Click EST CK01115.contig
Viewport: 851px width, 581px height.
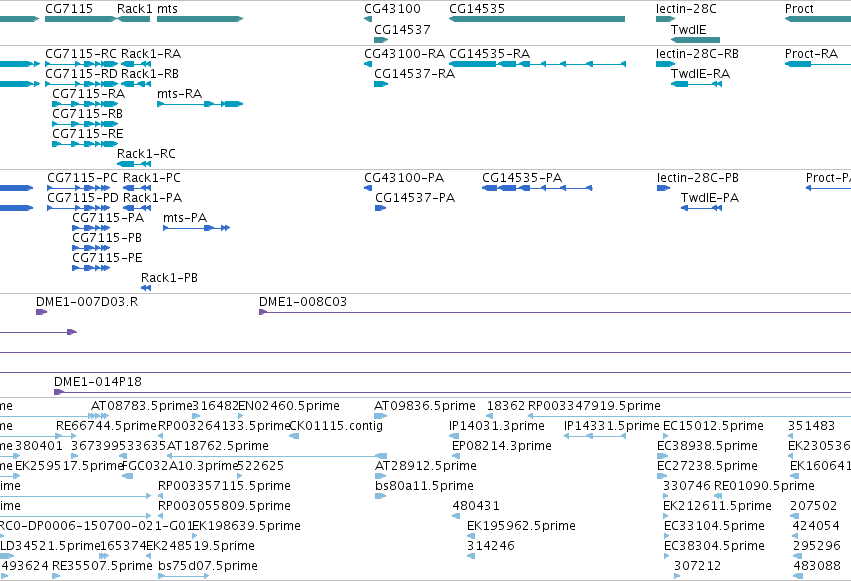[336, 426]
